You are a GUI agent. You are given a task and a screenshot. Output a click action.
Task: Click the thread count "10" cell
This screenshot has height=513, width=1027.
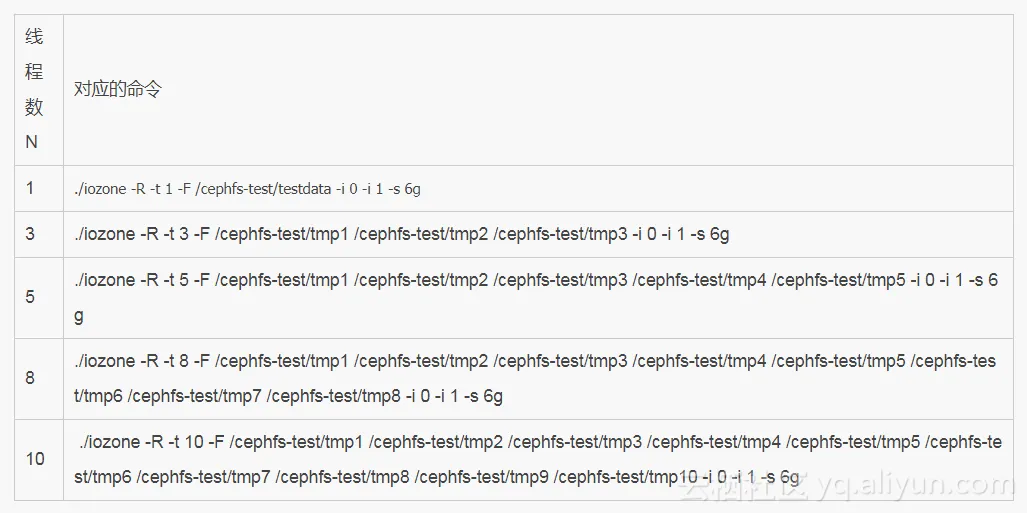[35, 459]
